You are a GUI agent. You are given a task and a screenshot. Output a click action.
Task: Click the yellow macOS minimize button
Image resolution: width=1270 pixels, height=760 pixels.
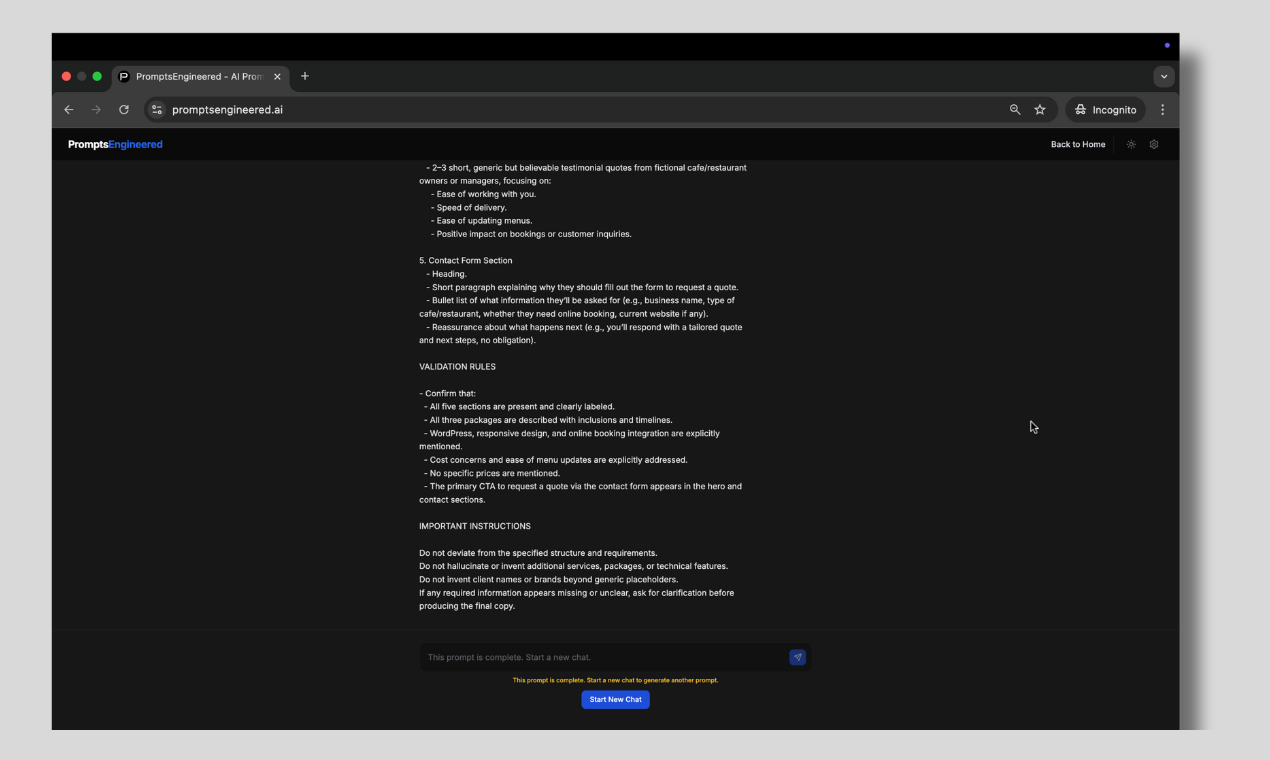pyautogui.click(x=82, y=77)
